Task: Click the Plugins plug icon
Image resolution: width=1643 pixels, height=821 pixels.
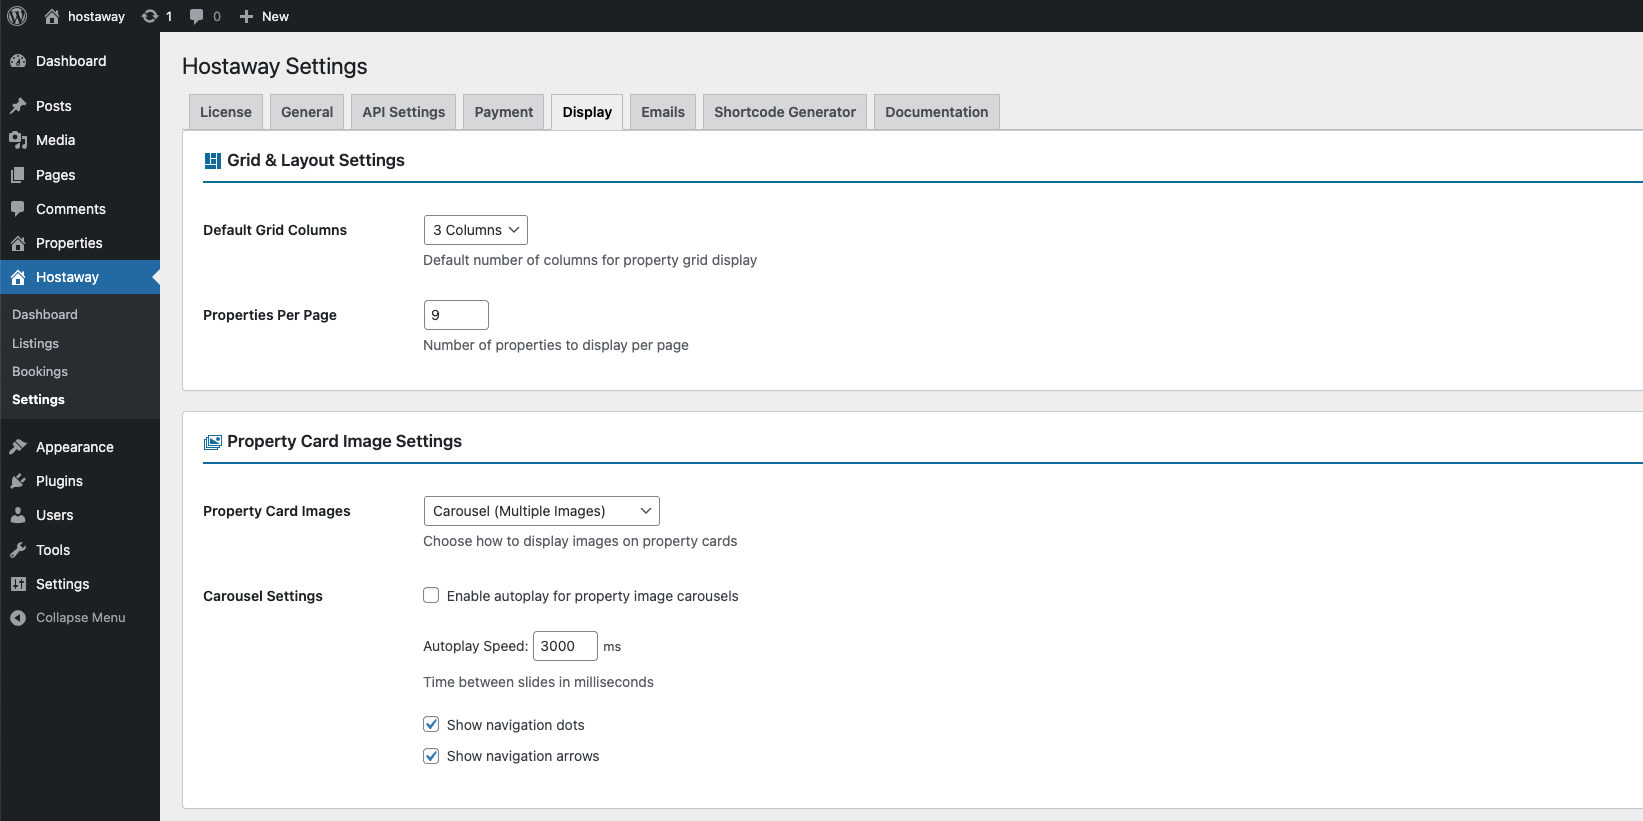Action: 18,481
